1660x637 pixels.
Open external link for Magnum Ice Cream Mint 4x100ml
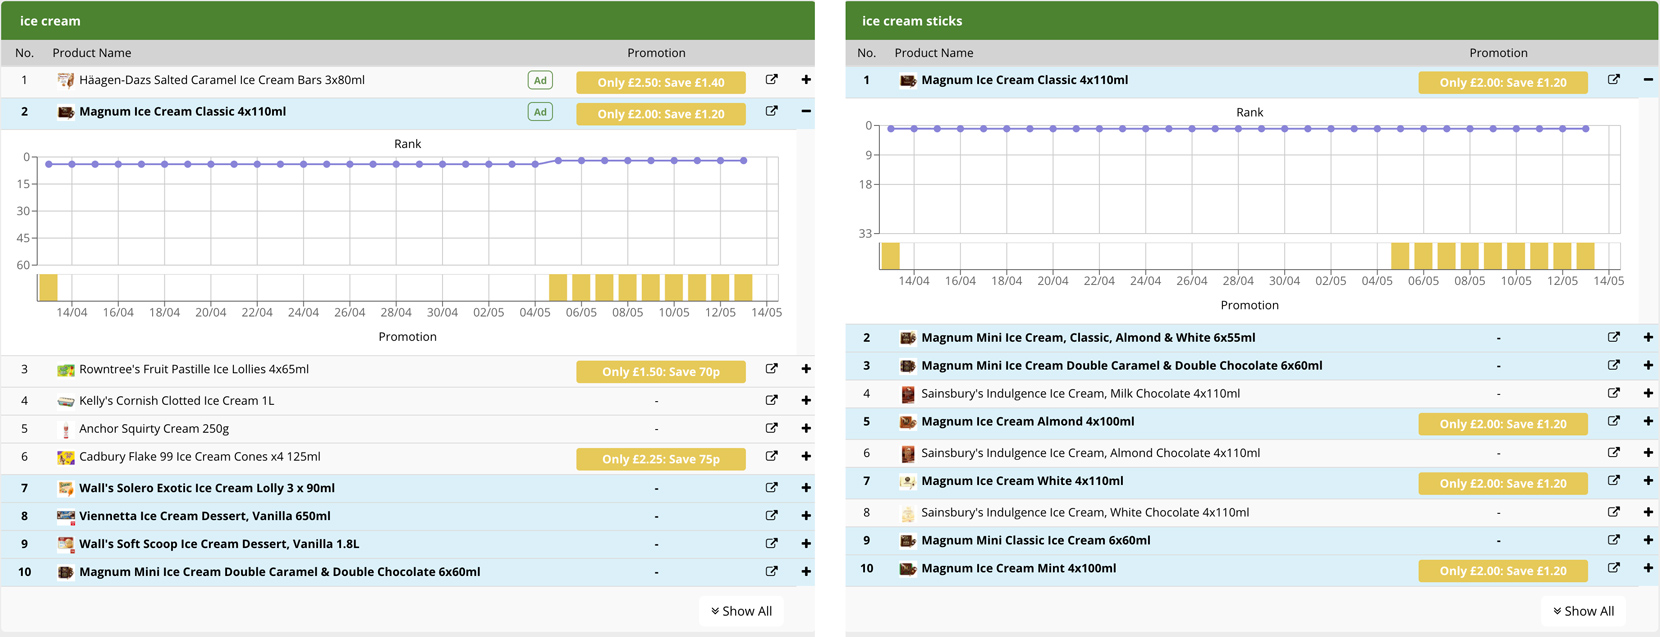(x=1613, y=568)
